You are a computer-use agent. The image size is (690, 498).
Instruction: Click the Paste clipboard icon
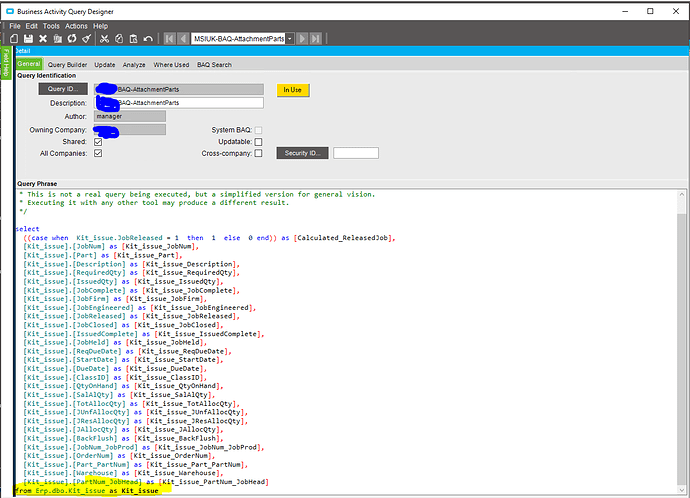click(x=133, y=39)
